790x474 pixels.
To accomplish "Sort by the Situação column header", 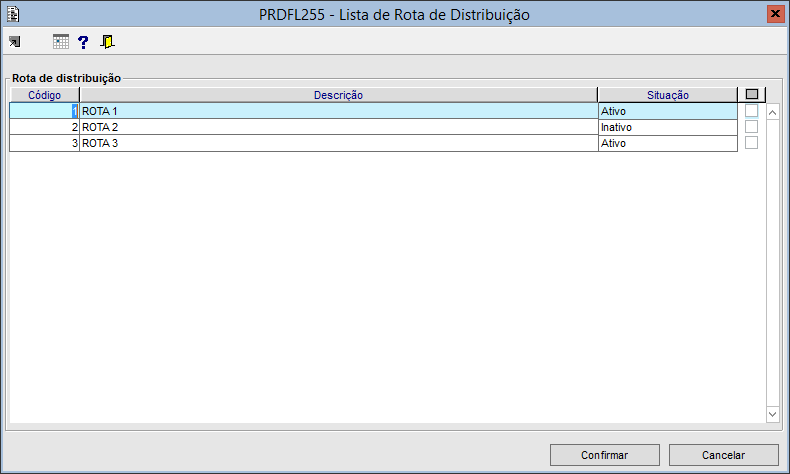I will pyautogui.click(x=668, y=95).
